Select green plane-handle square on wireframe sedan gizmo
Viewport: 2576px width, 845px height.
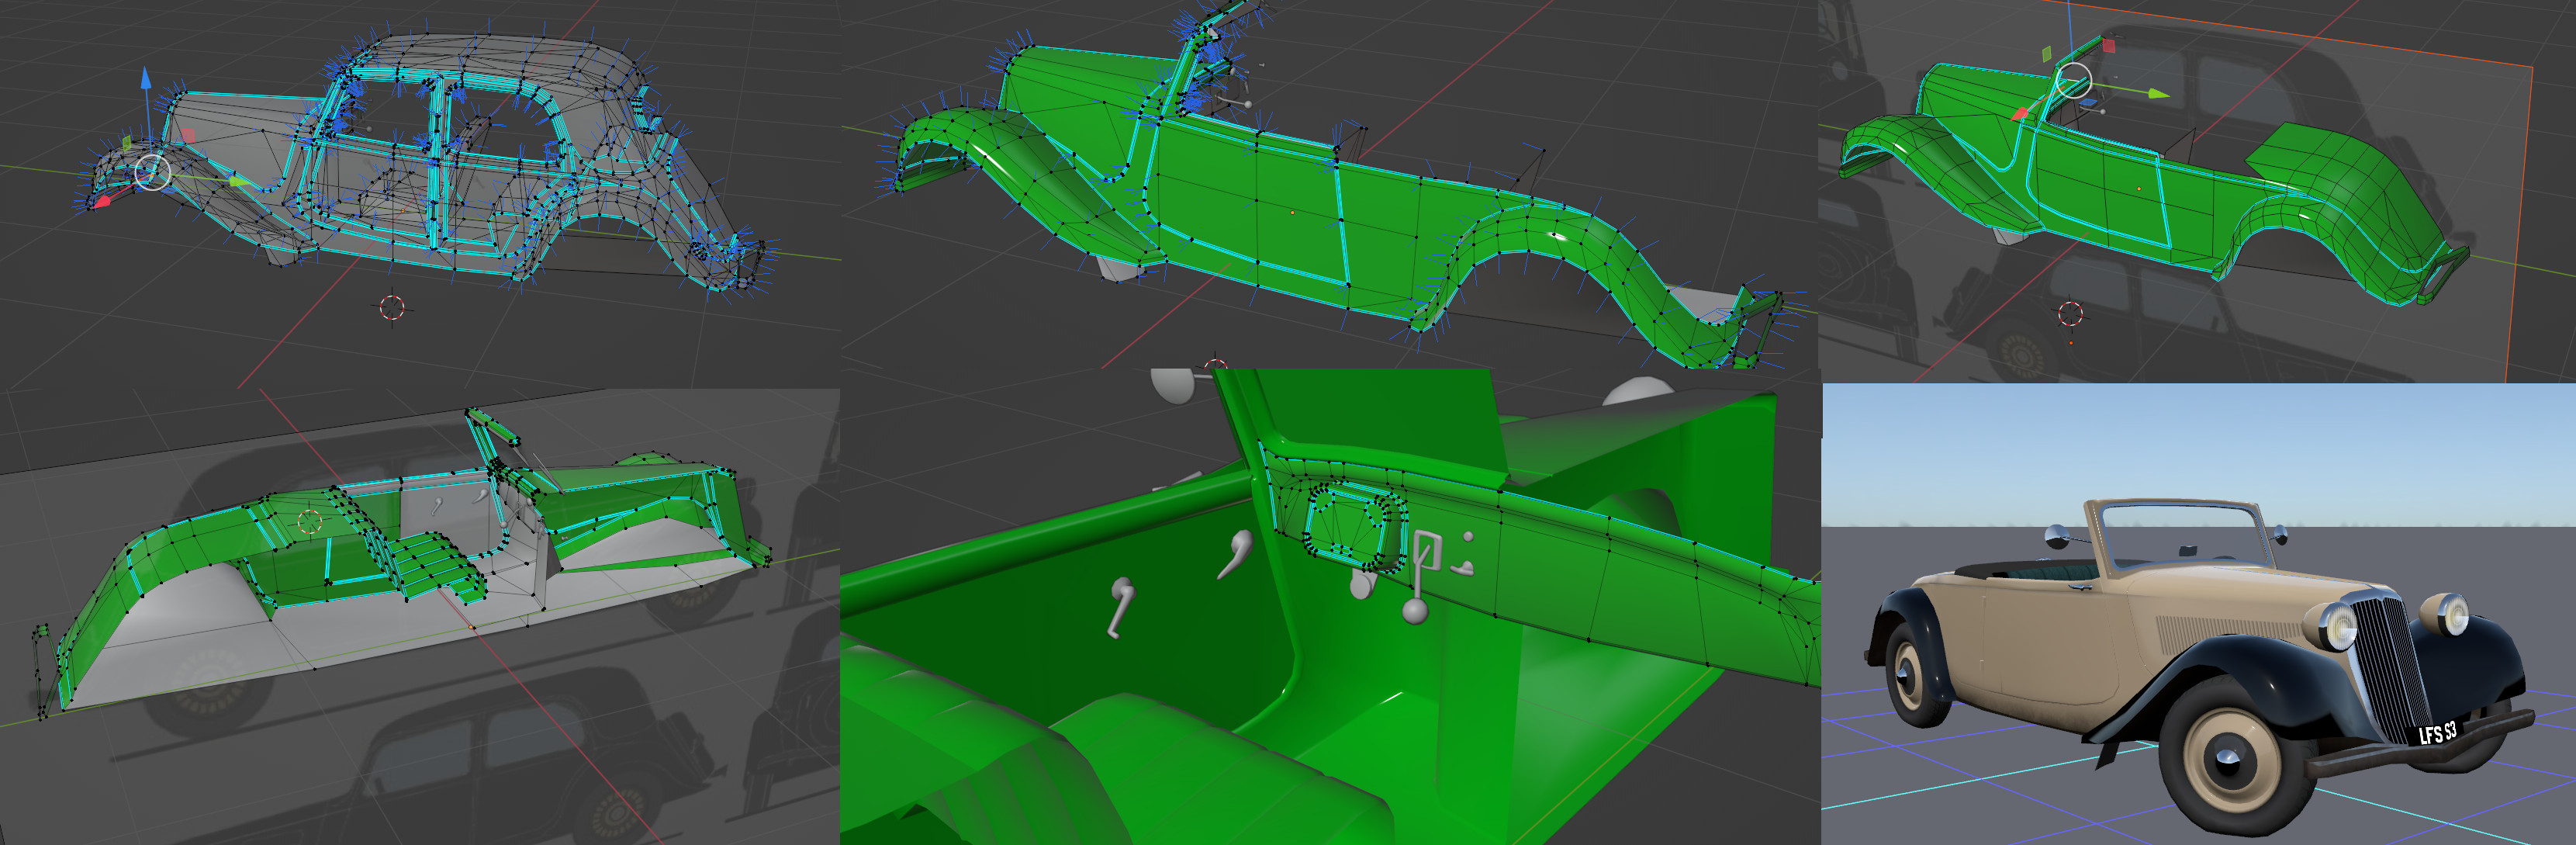tap(127, 143)
